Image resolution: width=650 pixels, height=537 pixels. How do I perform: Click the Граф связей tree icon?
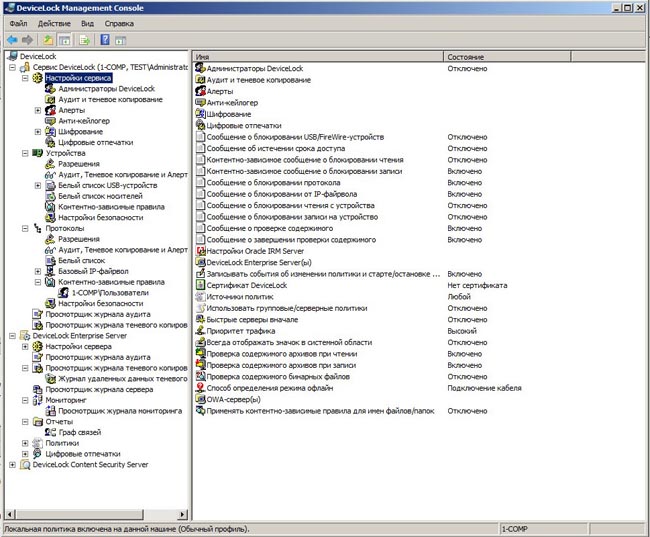pyautogui.click(x=51, y=432)
